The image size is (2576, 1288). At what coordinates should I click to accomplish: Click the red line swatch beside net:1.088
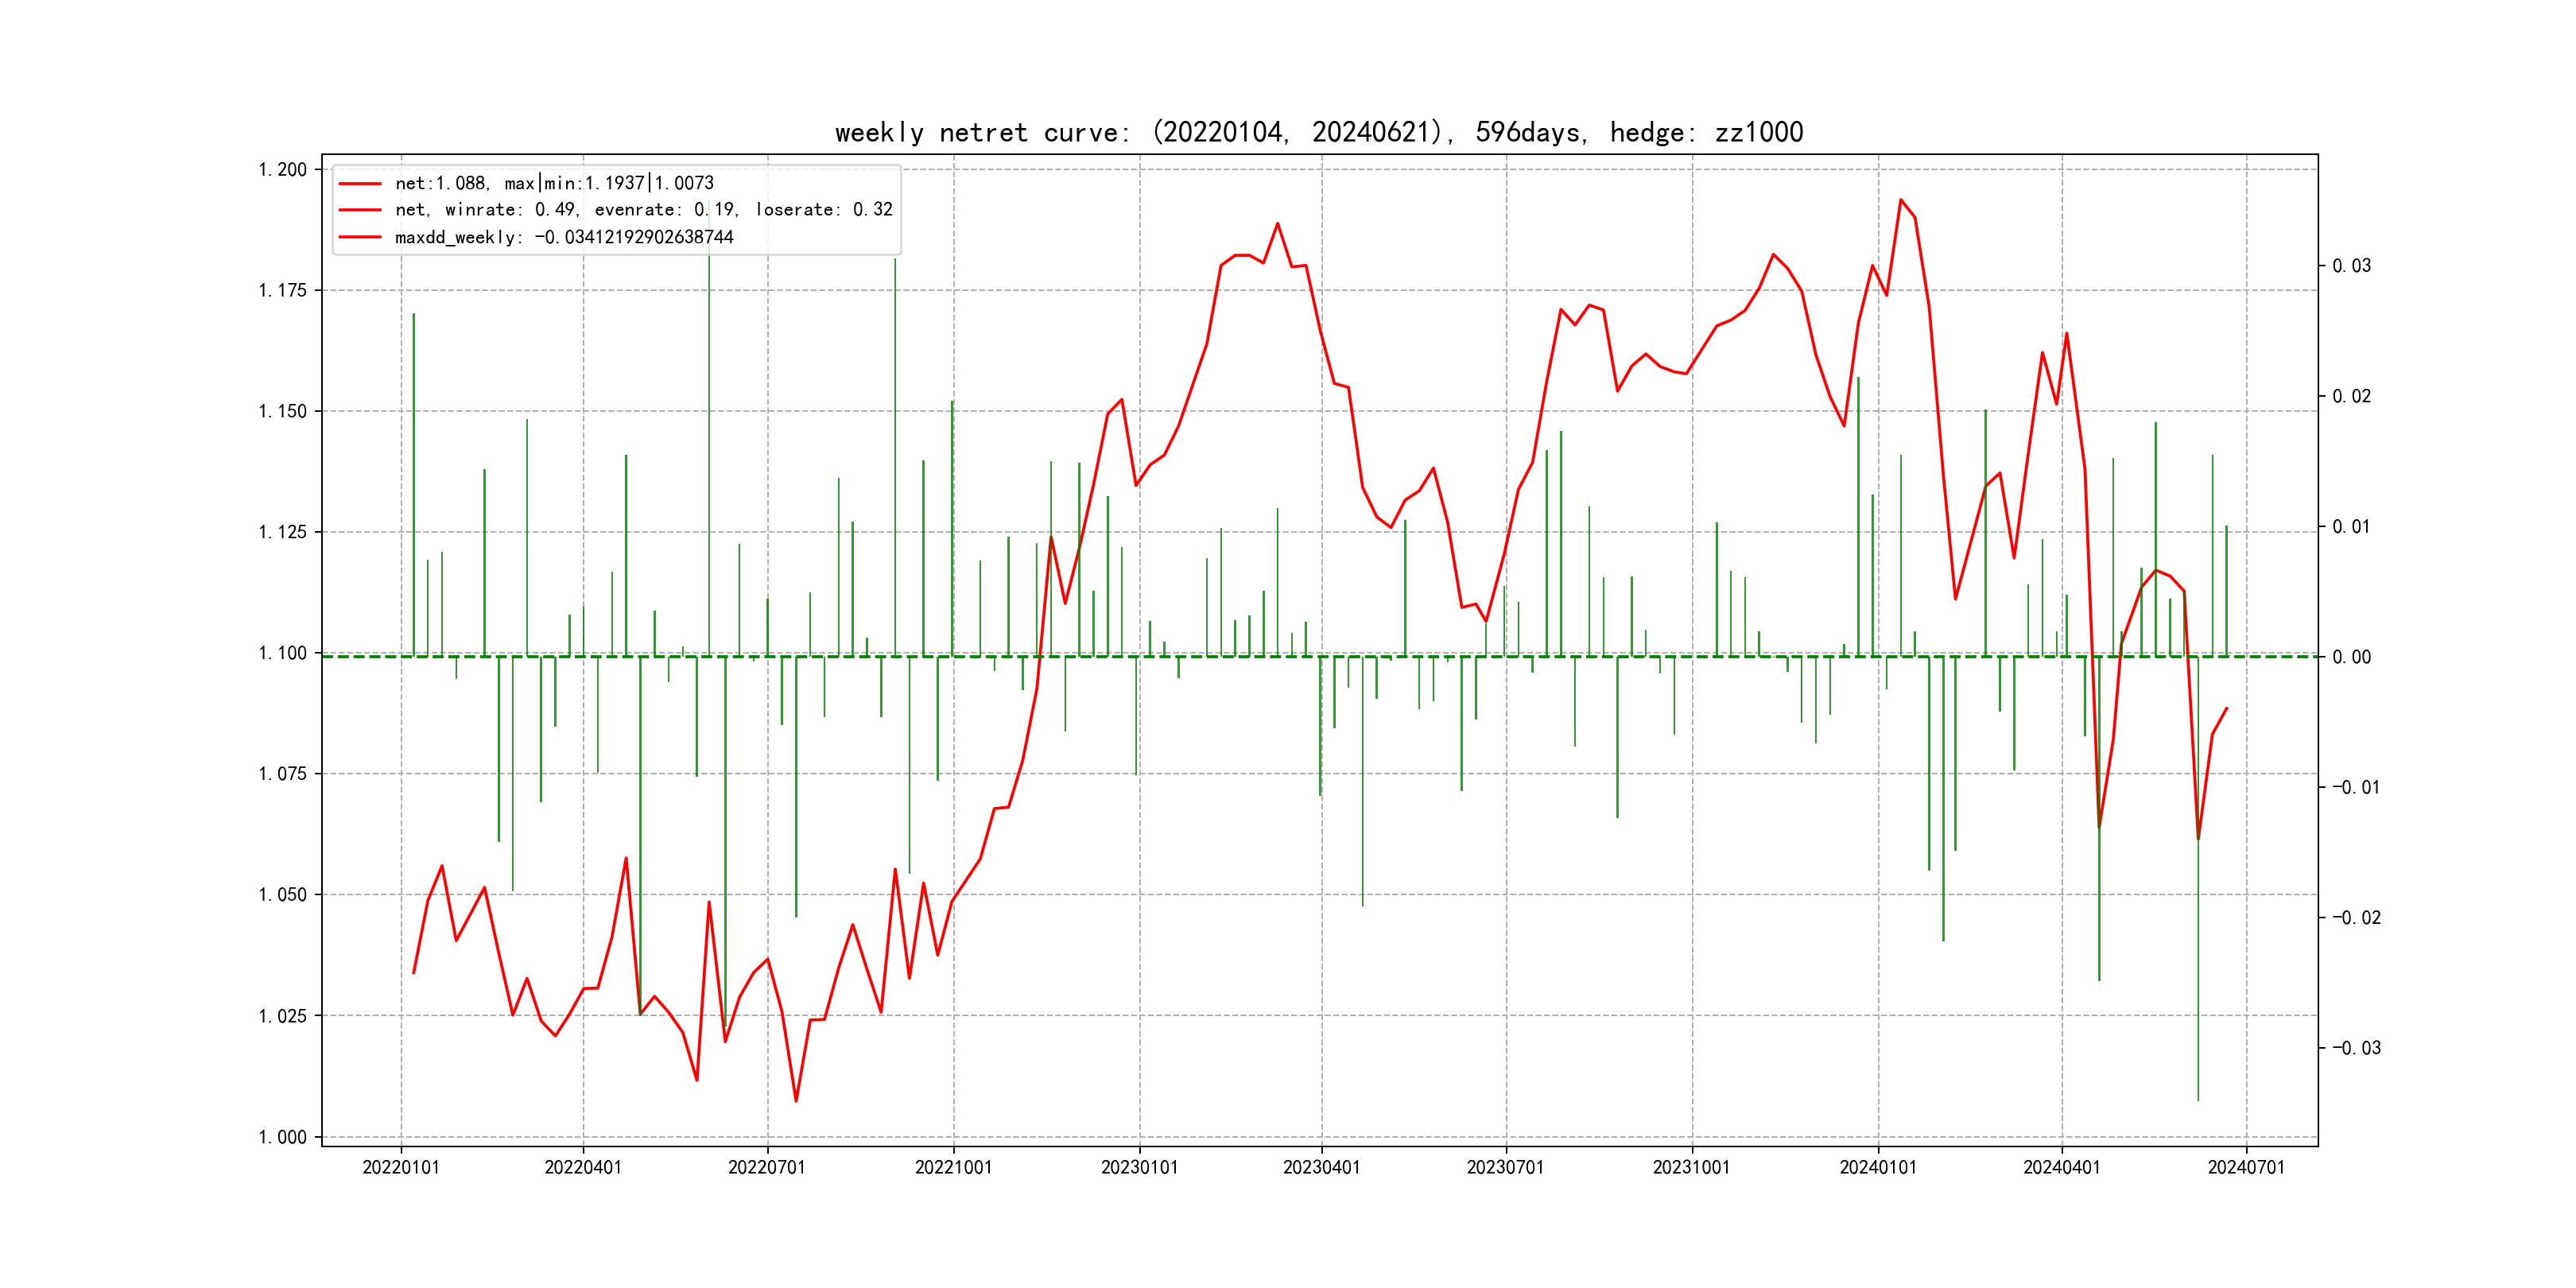tap(360, 184)
